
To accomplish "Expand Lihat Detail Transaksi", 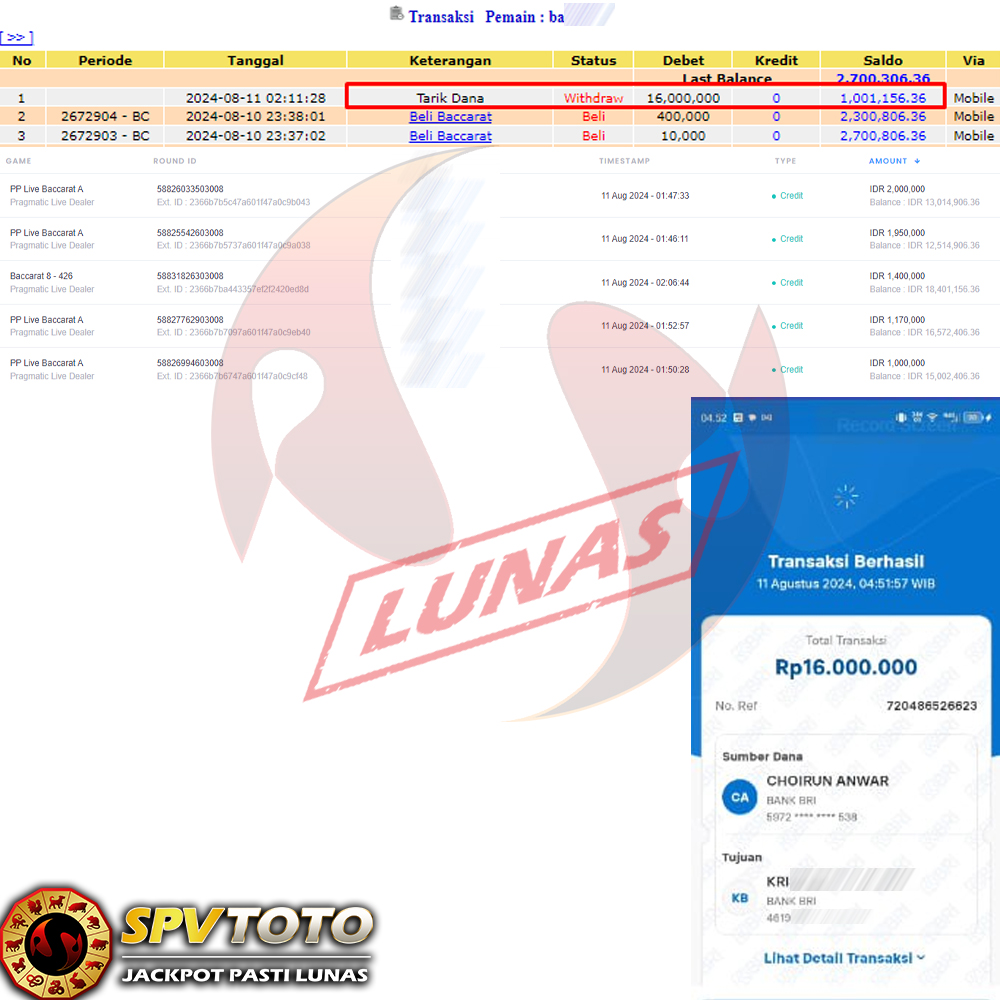I will (845, 957).
